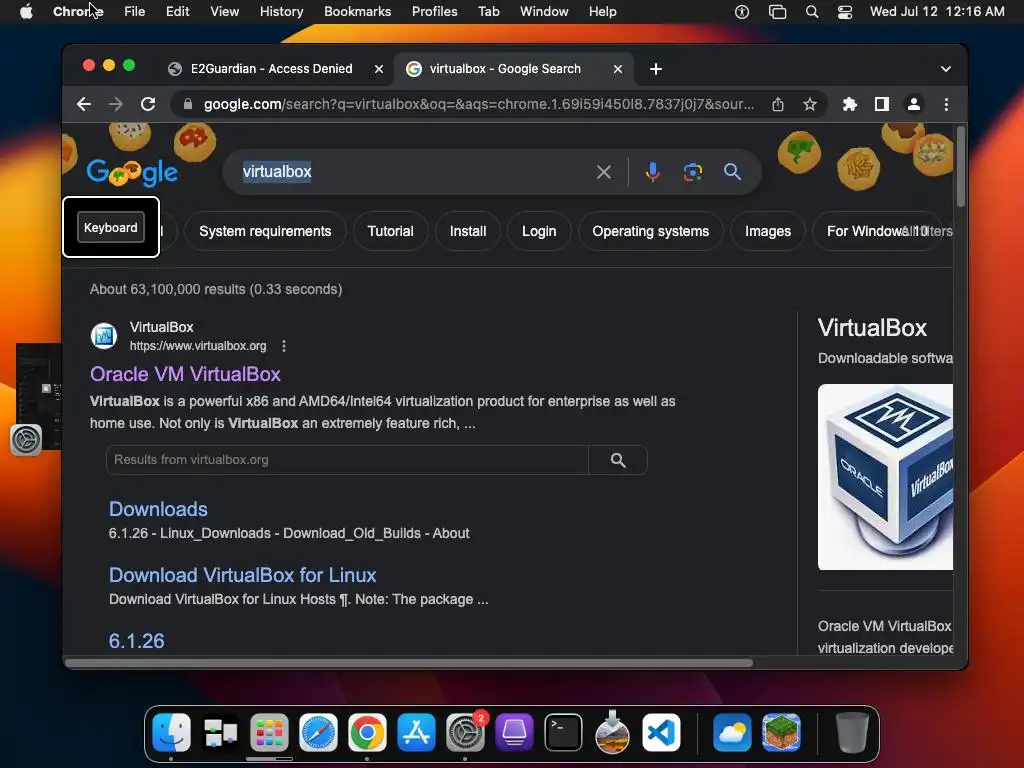Submit the search with the magnifier icon
The width and height of the screenshot is (1024, 768).
pos(733,172)
